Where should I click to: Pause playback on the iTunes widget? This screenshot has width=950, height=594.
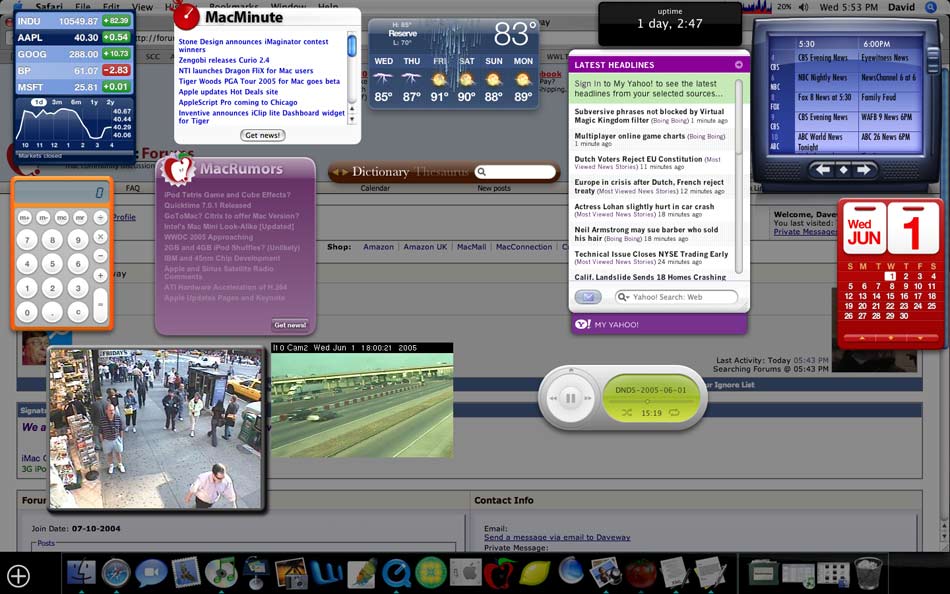pos(570,398)
